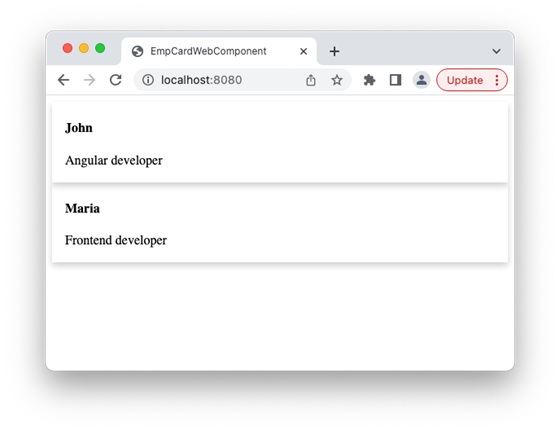The height and width of the screenshot is (431, 560).
Task: Click the forward navigation arrow
Action: (89, 80)
